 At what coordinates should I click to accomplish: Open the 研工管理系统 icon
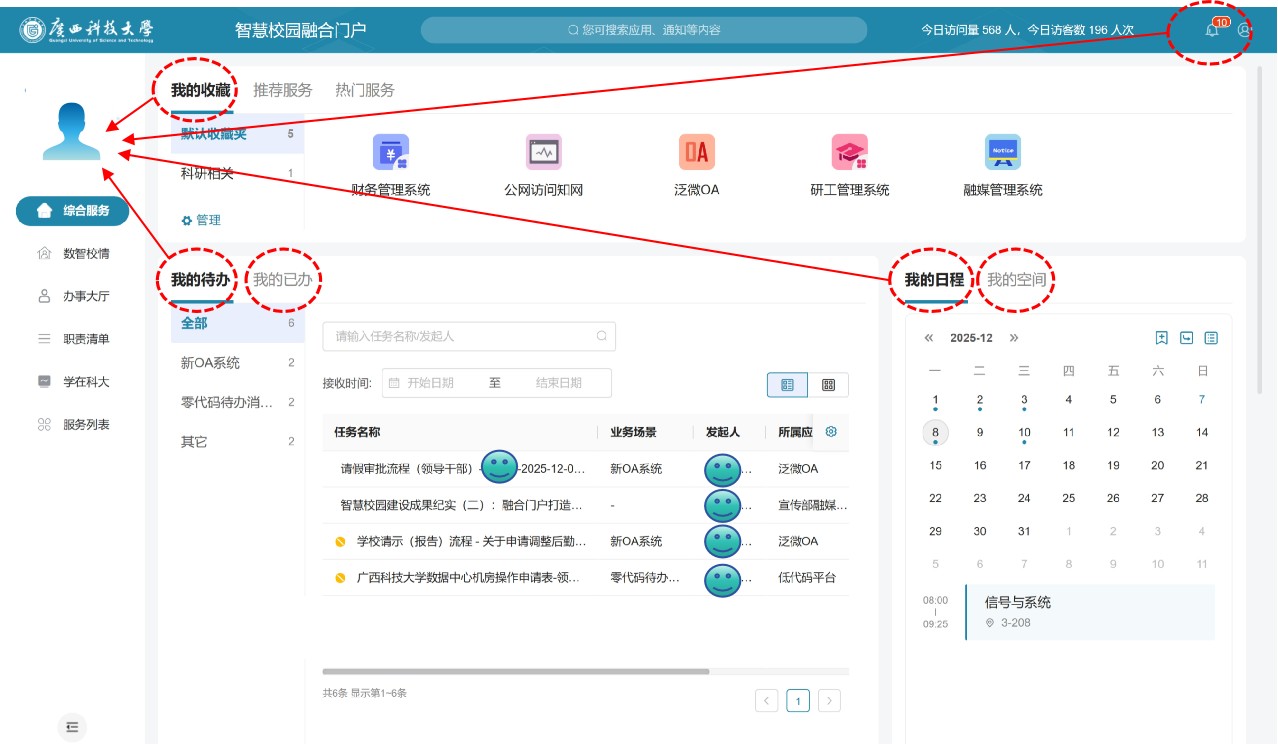[x=849, y=153]
